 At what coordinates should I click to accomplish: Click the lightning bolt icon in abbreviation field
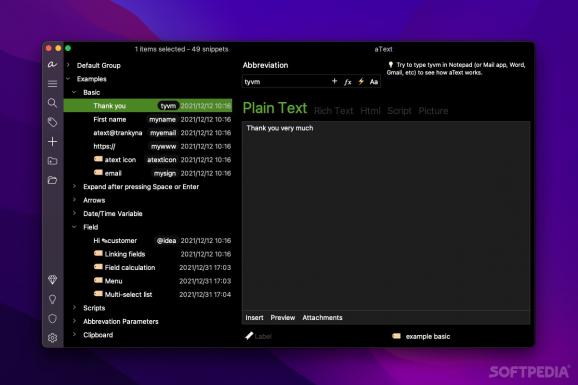point(361,81)
